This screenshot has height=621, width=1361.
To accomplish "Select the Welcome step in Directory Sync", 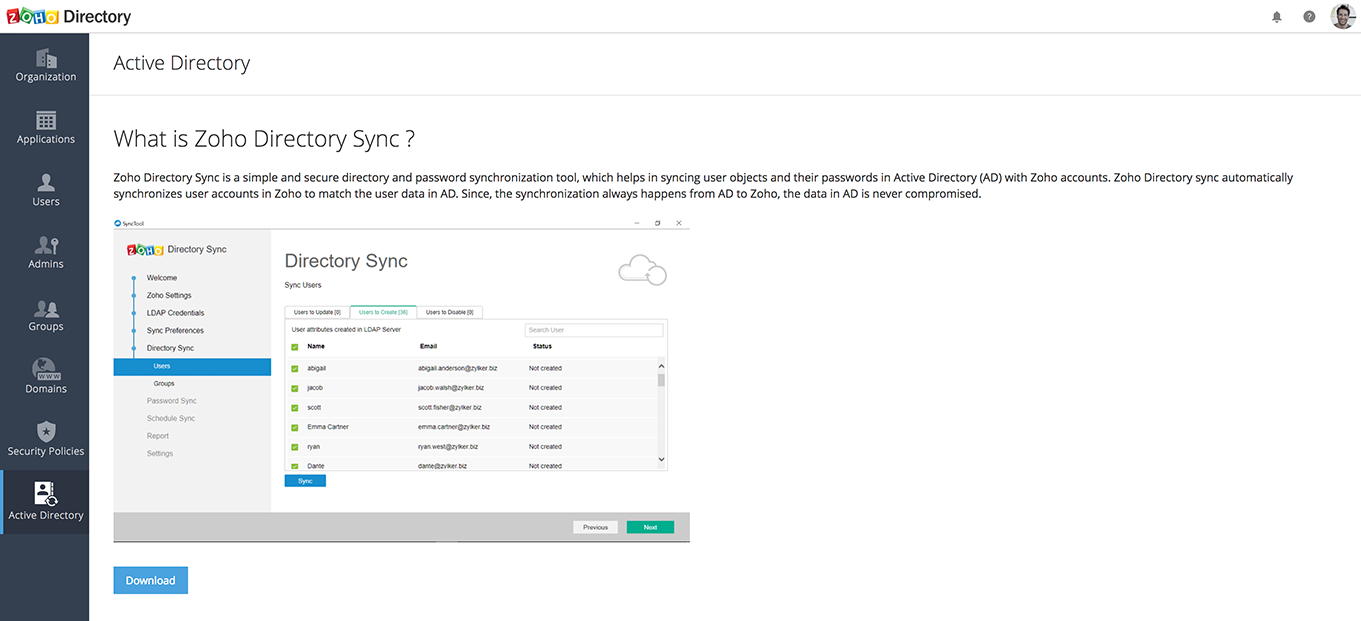I will tap(162, 278).
